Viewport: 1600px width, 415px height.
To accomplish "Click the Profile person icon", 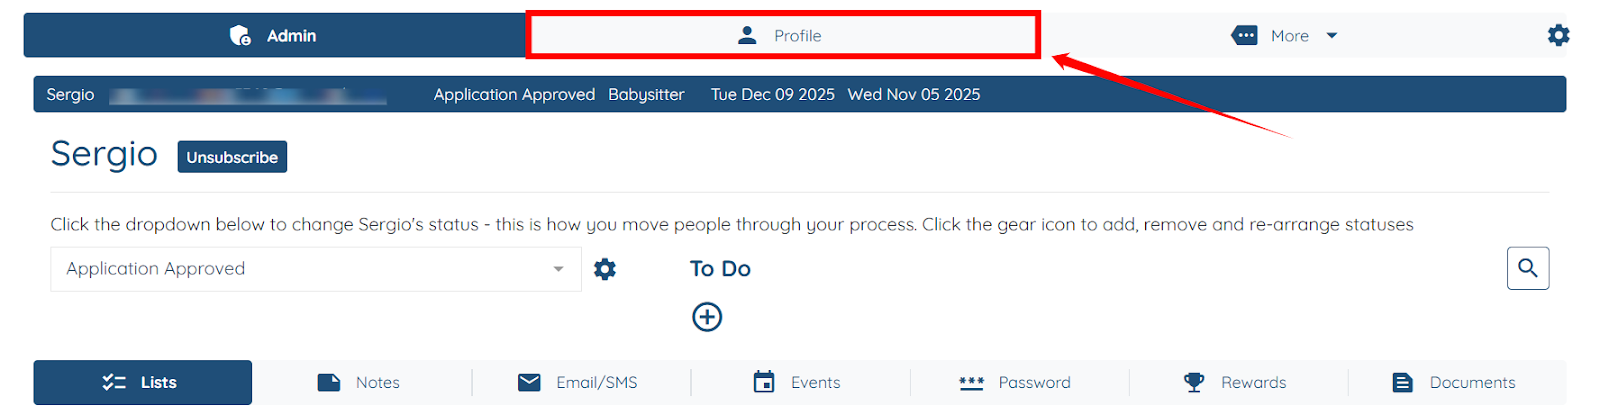I will tap(747, 35).
